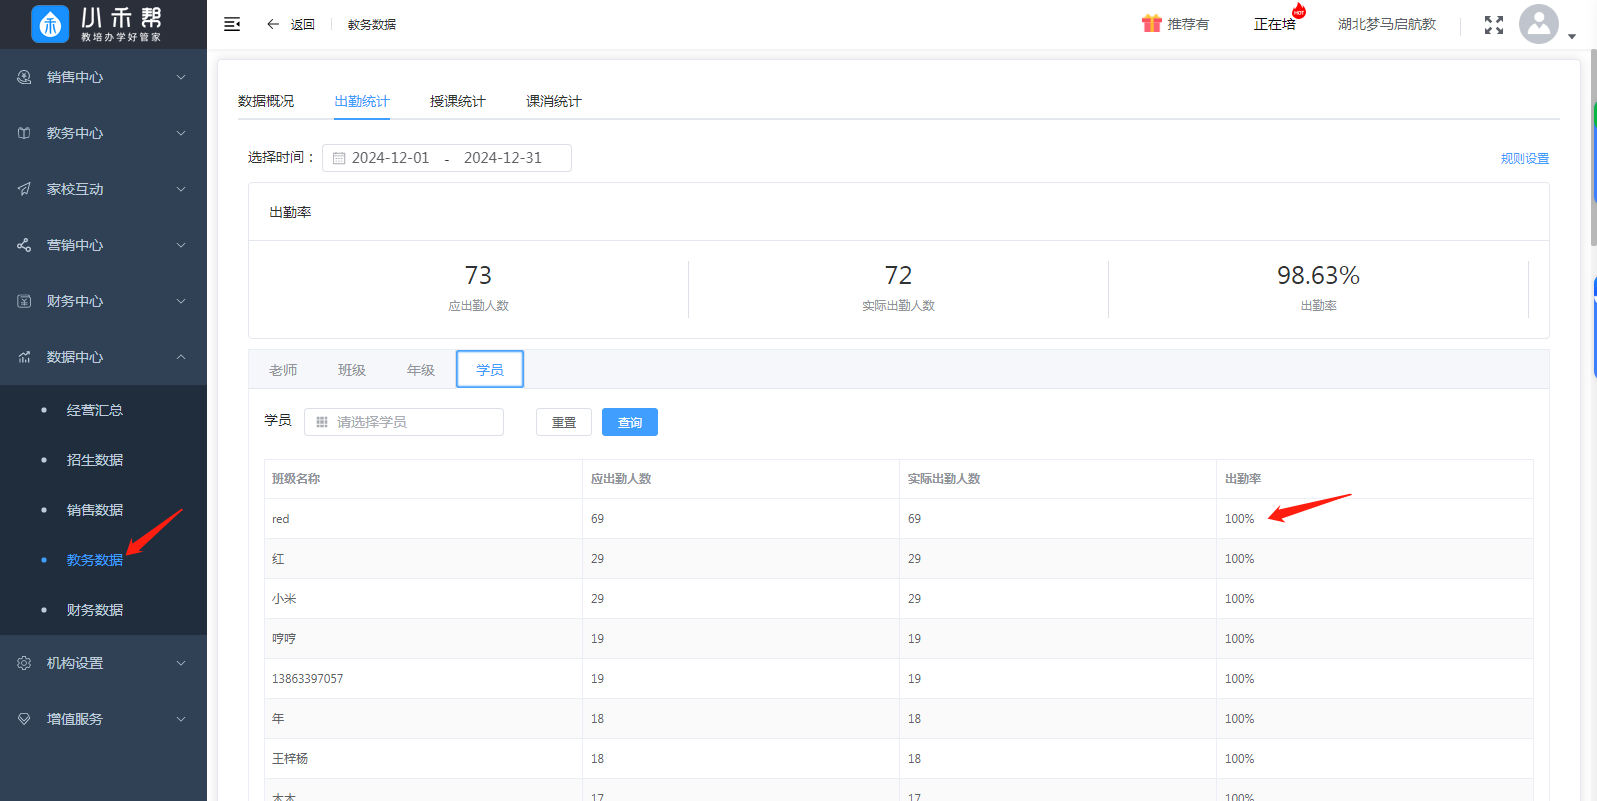Open the user avatar menu
The width and height of the screenshot is (1597, 801).
1539,24
